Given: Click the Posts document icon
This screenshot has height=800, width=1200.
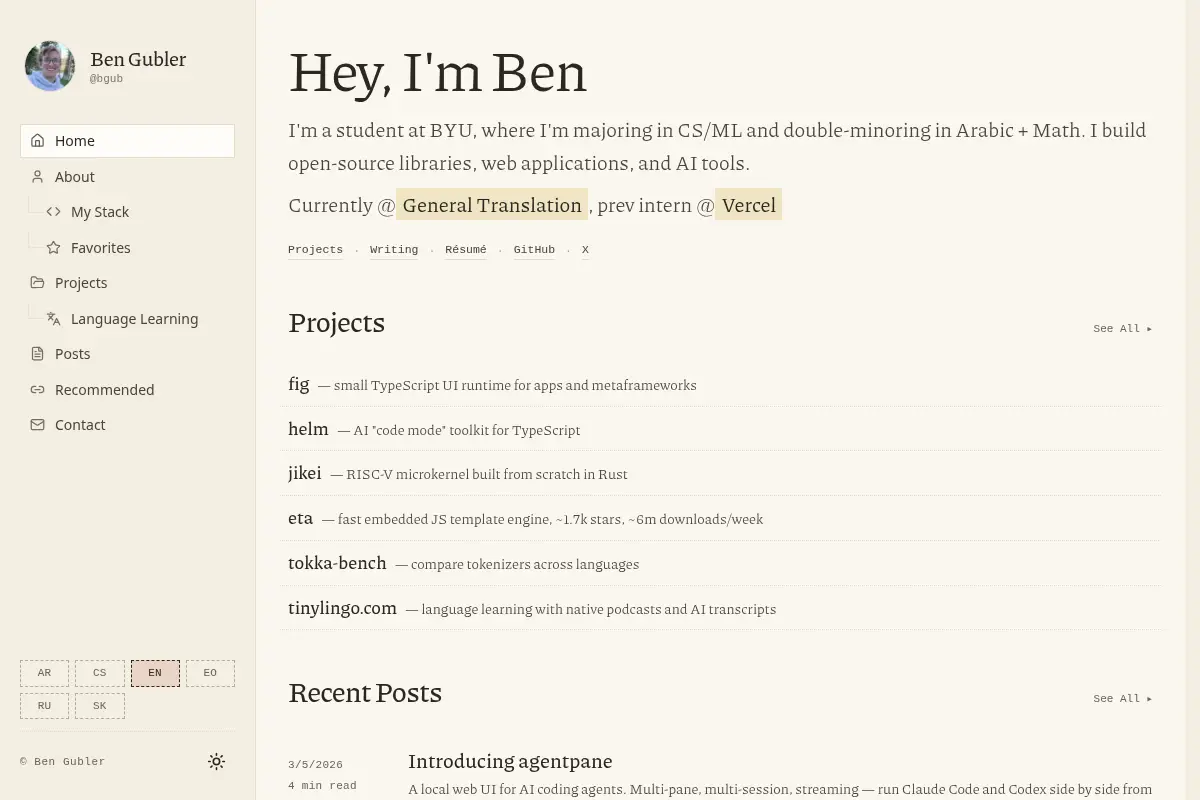Looking at the screenshot, I should pos(38,354).
